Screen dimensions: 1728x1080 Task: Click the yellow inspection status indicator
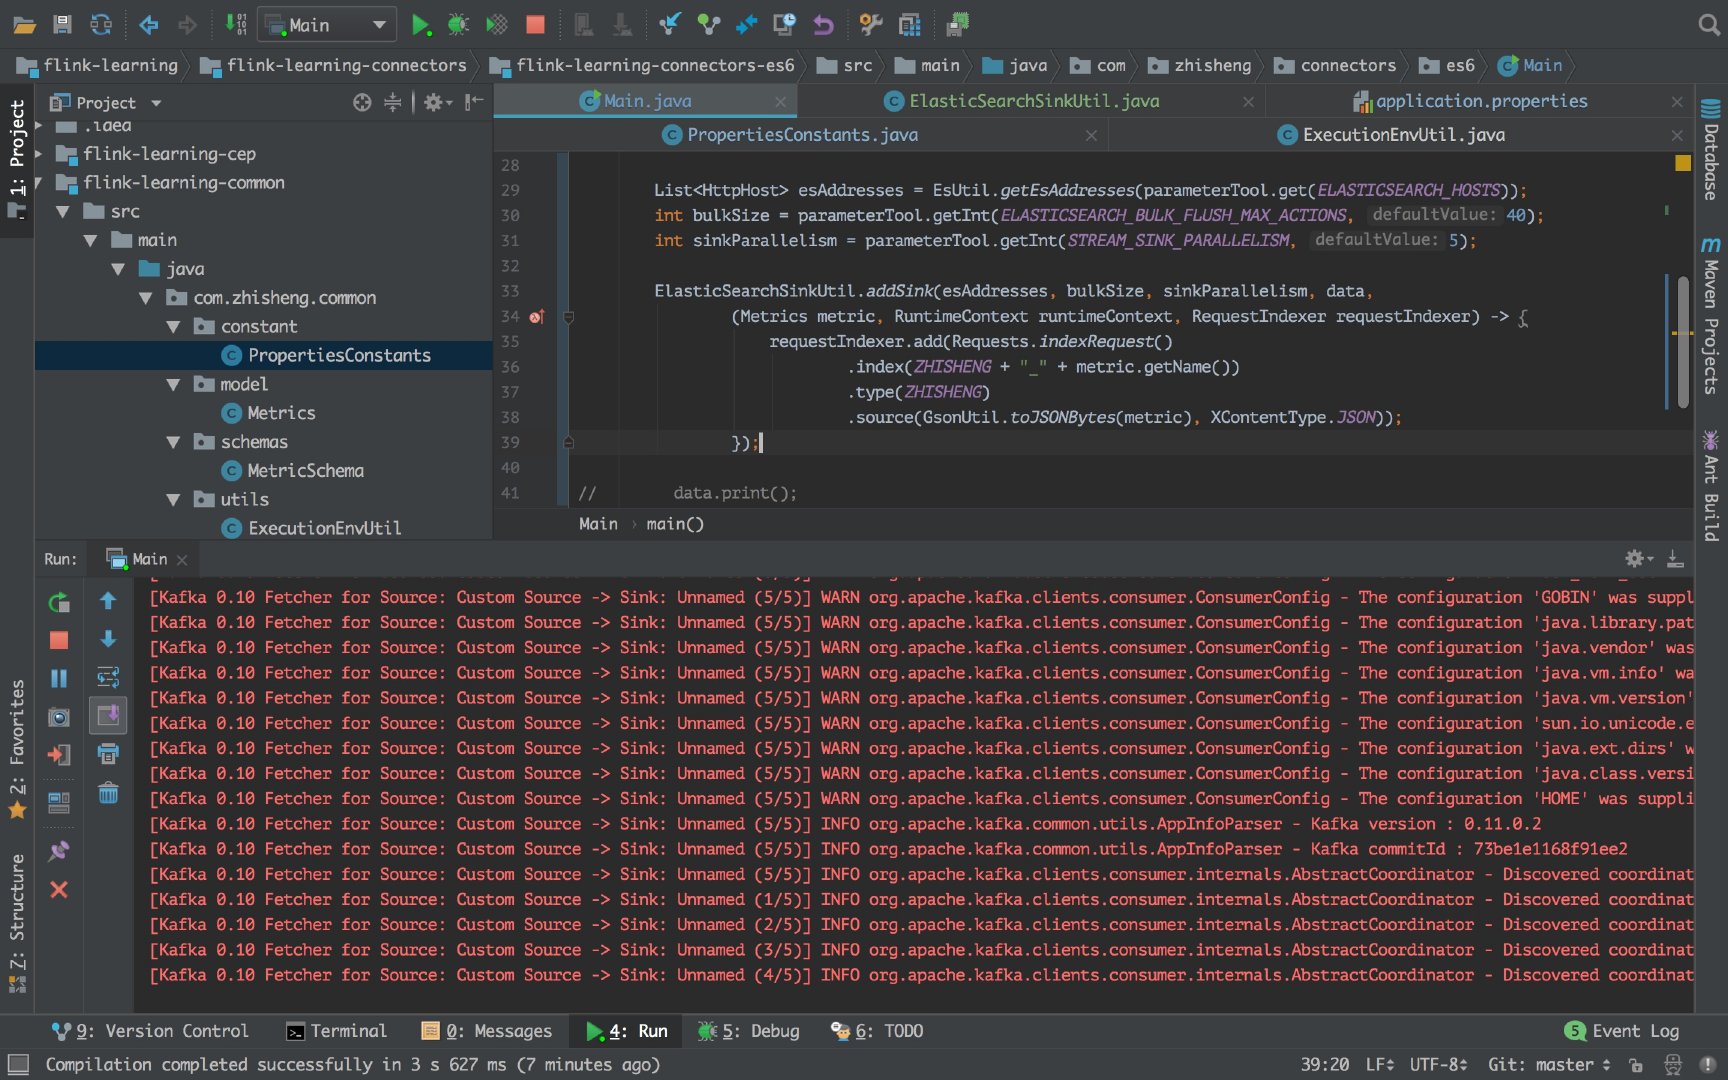pyautogui.click(x=1682, y=163)
